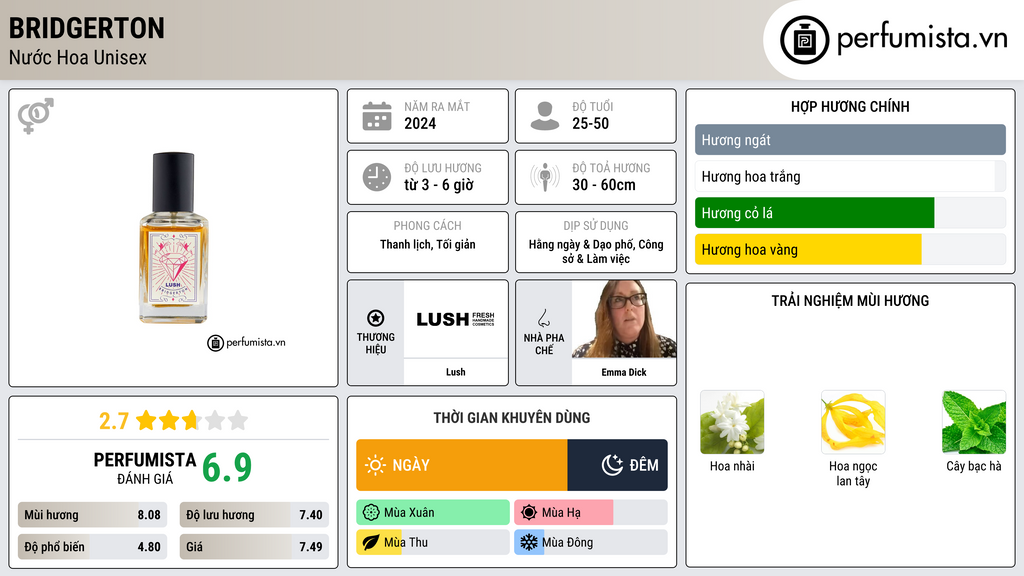
Task: Click the snowflake icon for Mùa Đông
Action: tap(529, 542)
